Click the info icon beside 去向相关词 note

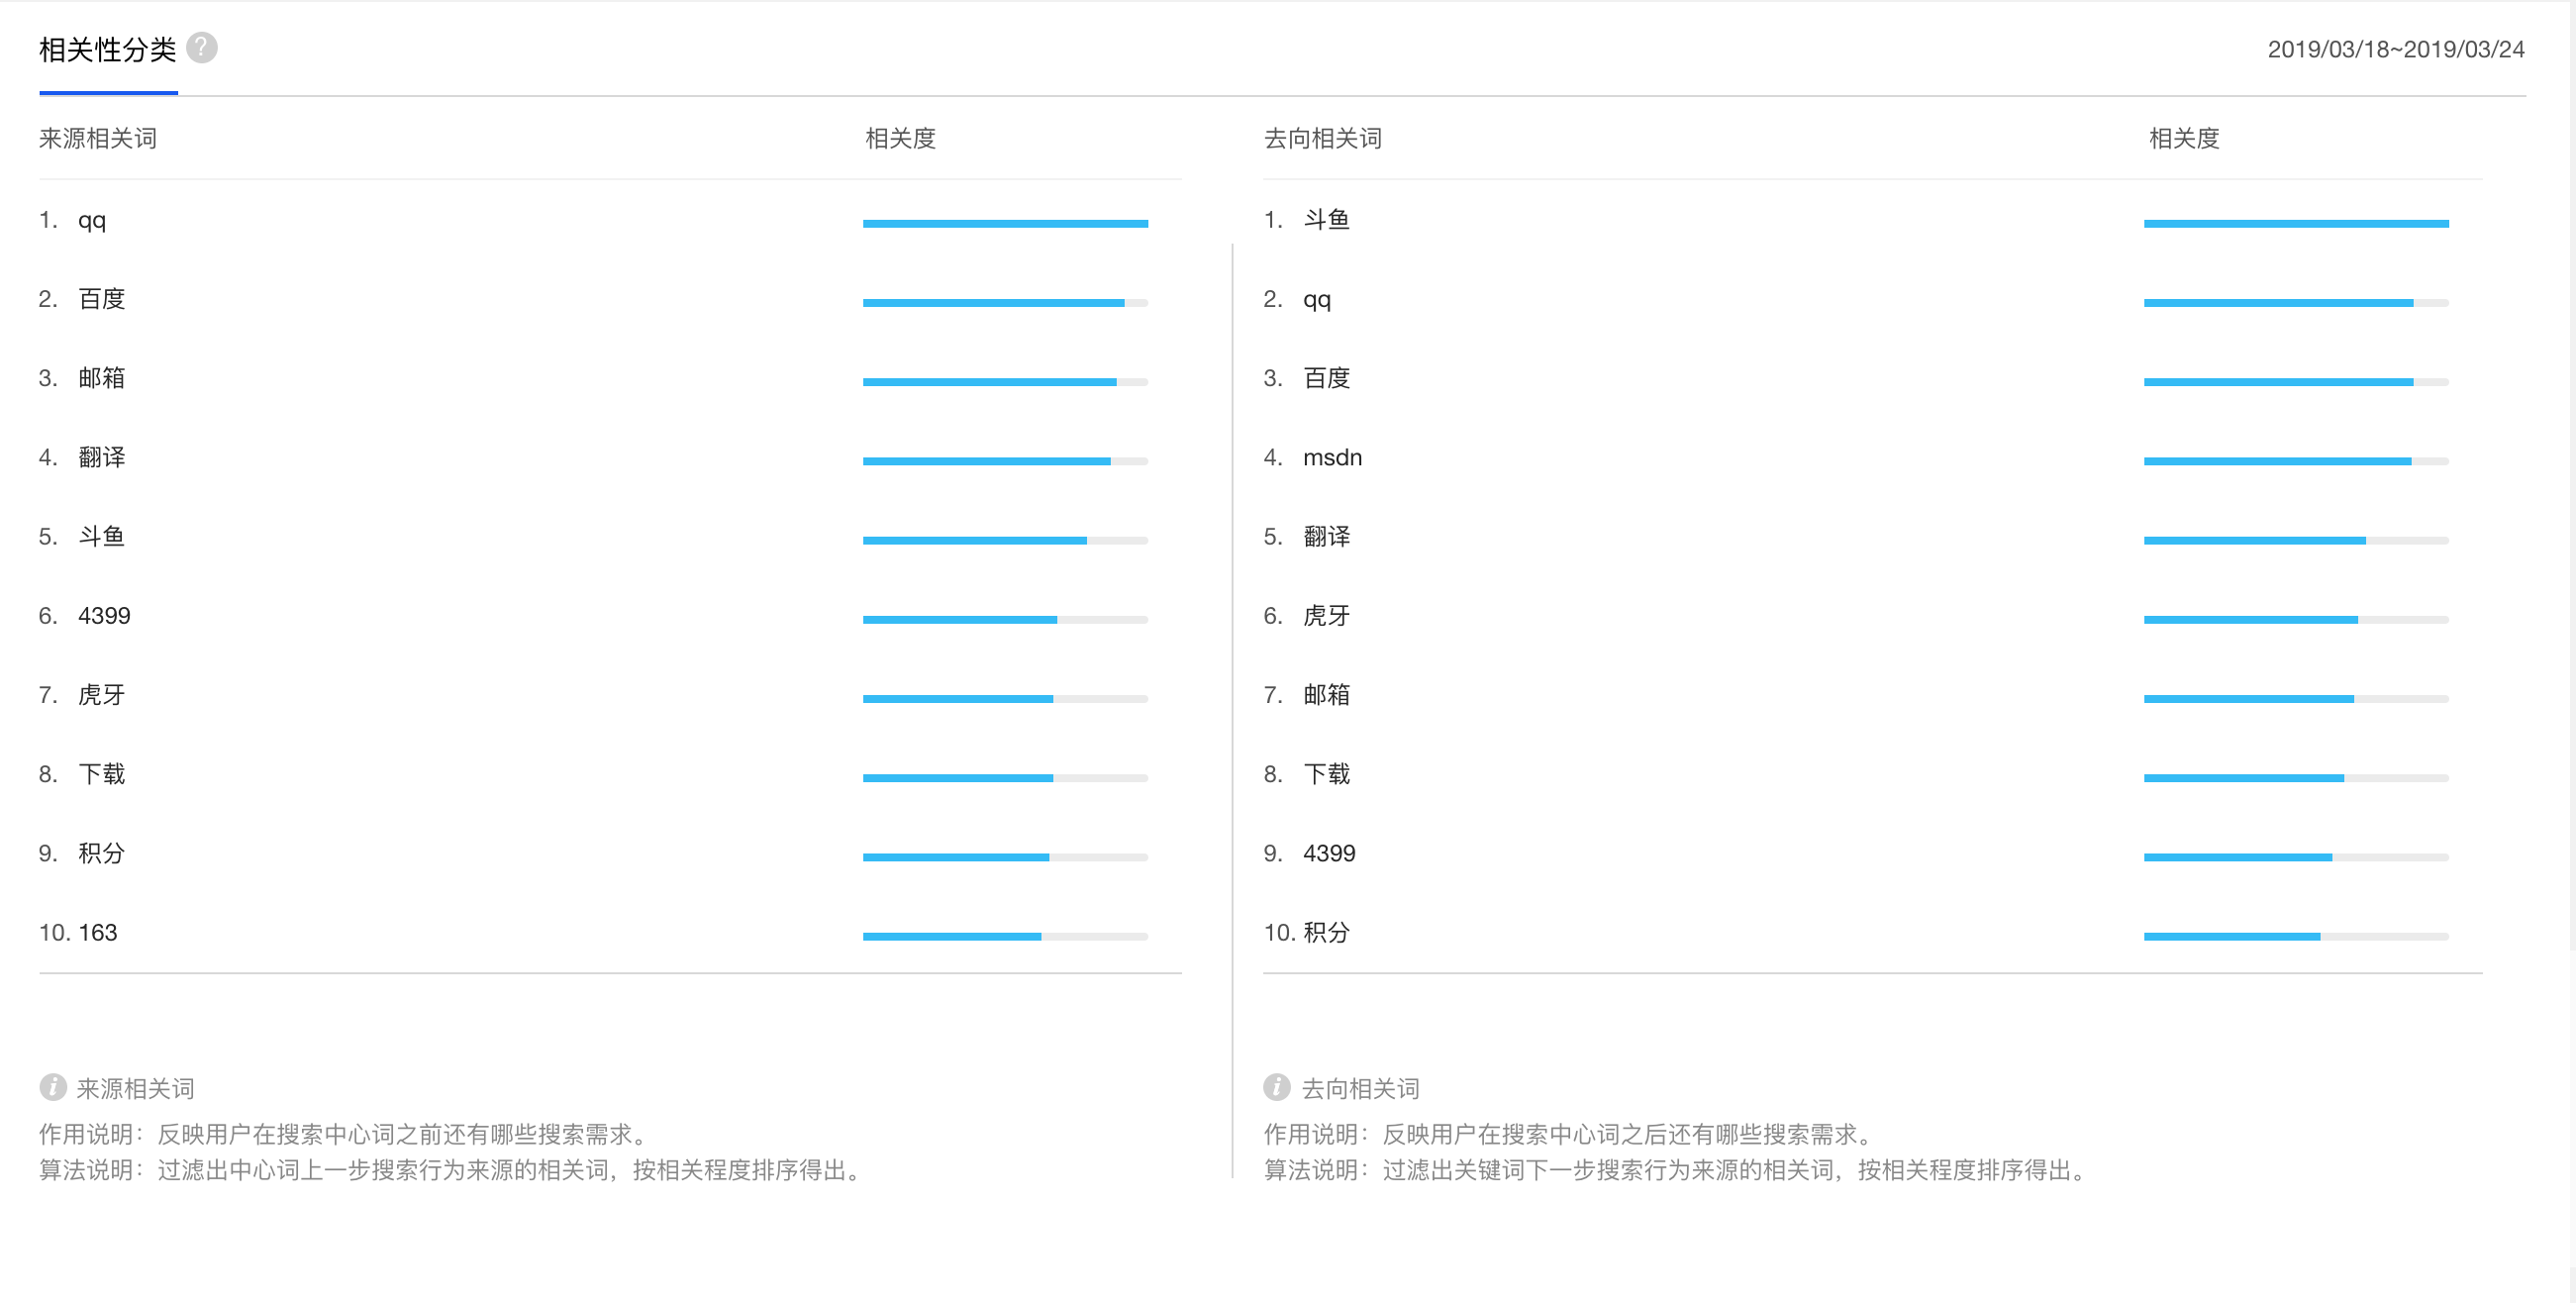(x=1277, y=1087)
